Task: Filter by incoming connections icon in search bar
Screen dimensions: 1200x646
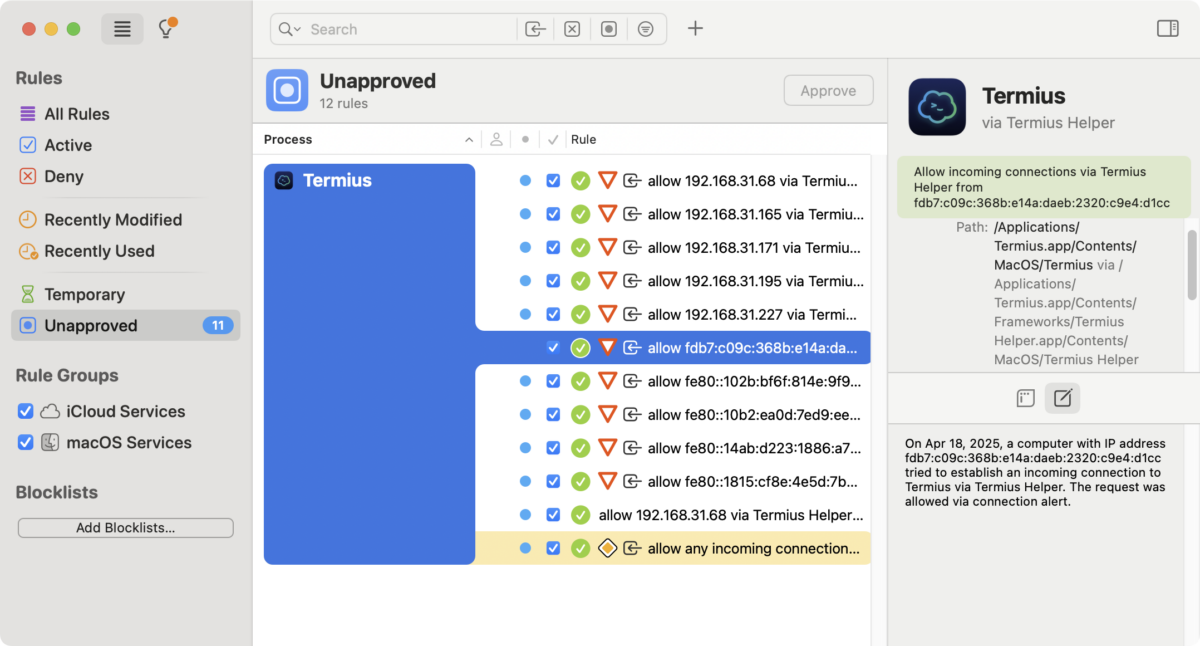Action: (x=535, y=29)
